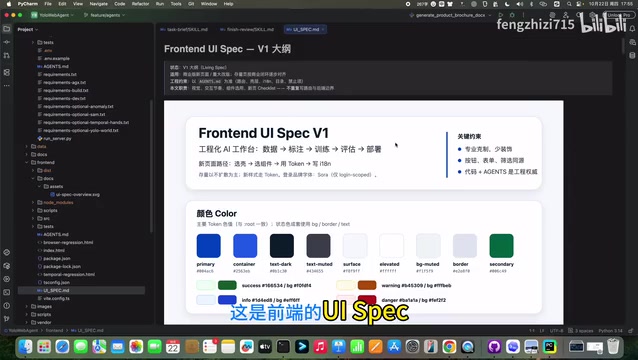Open the Structure tool window icon
This screenshot has width=638, height=360.
coord(7,72)
